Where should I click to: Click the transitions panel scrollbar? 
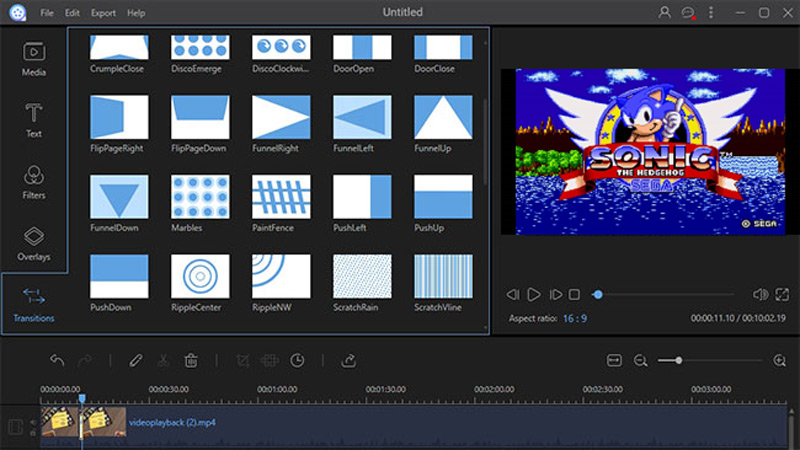(x=485, y=143)
